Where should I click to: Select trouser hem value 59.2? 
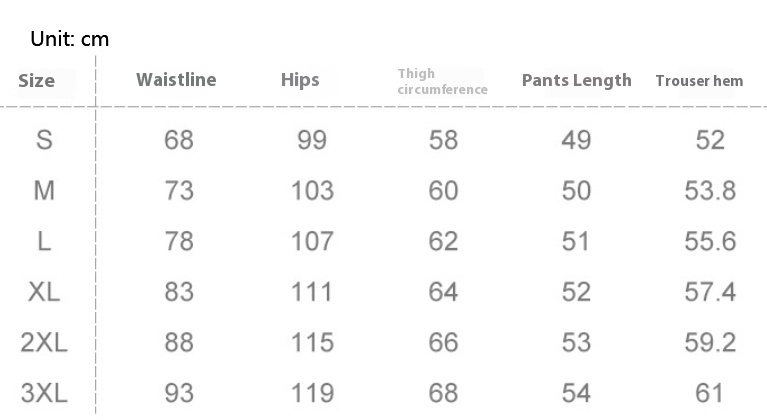(710, 342)
